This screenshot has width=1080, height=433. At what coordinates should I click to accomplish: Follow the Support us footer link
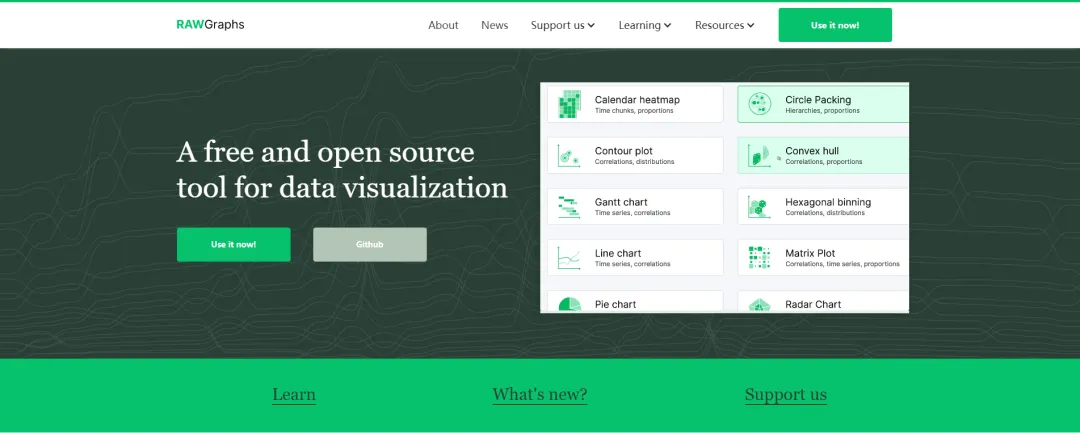pos(786,394)
